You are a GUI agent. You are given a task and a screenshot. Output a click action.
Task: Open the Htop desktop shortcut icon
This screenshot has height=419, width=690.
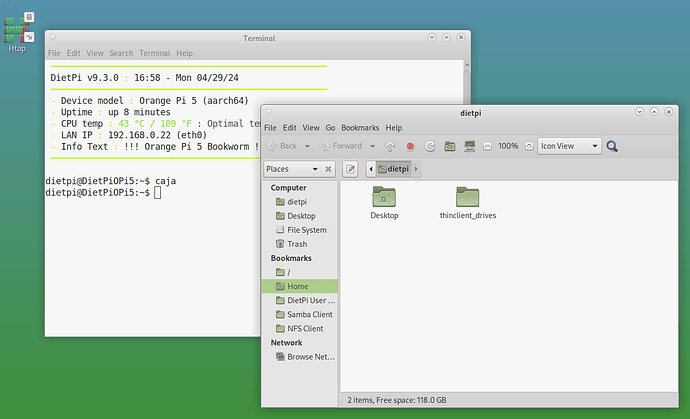pyautogui.click(x=18, y=32)
